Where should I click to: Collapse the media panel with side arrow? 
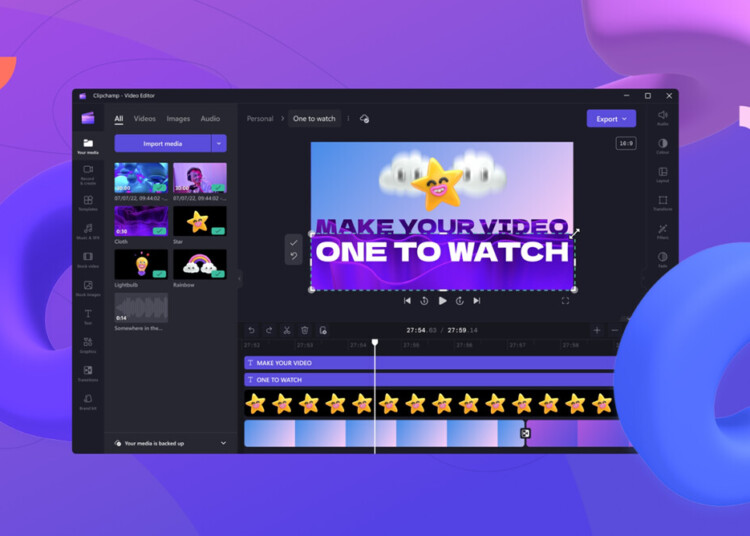[240, 277]
